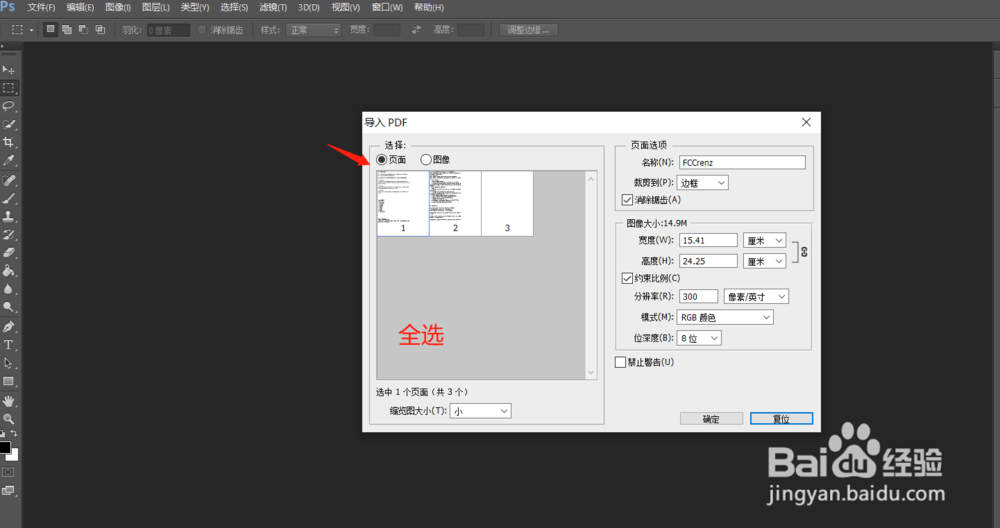This screenshot has height=528, width=1000.
Task: Open the 图像(I) menu
Action: 118,8
